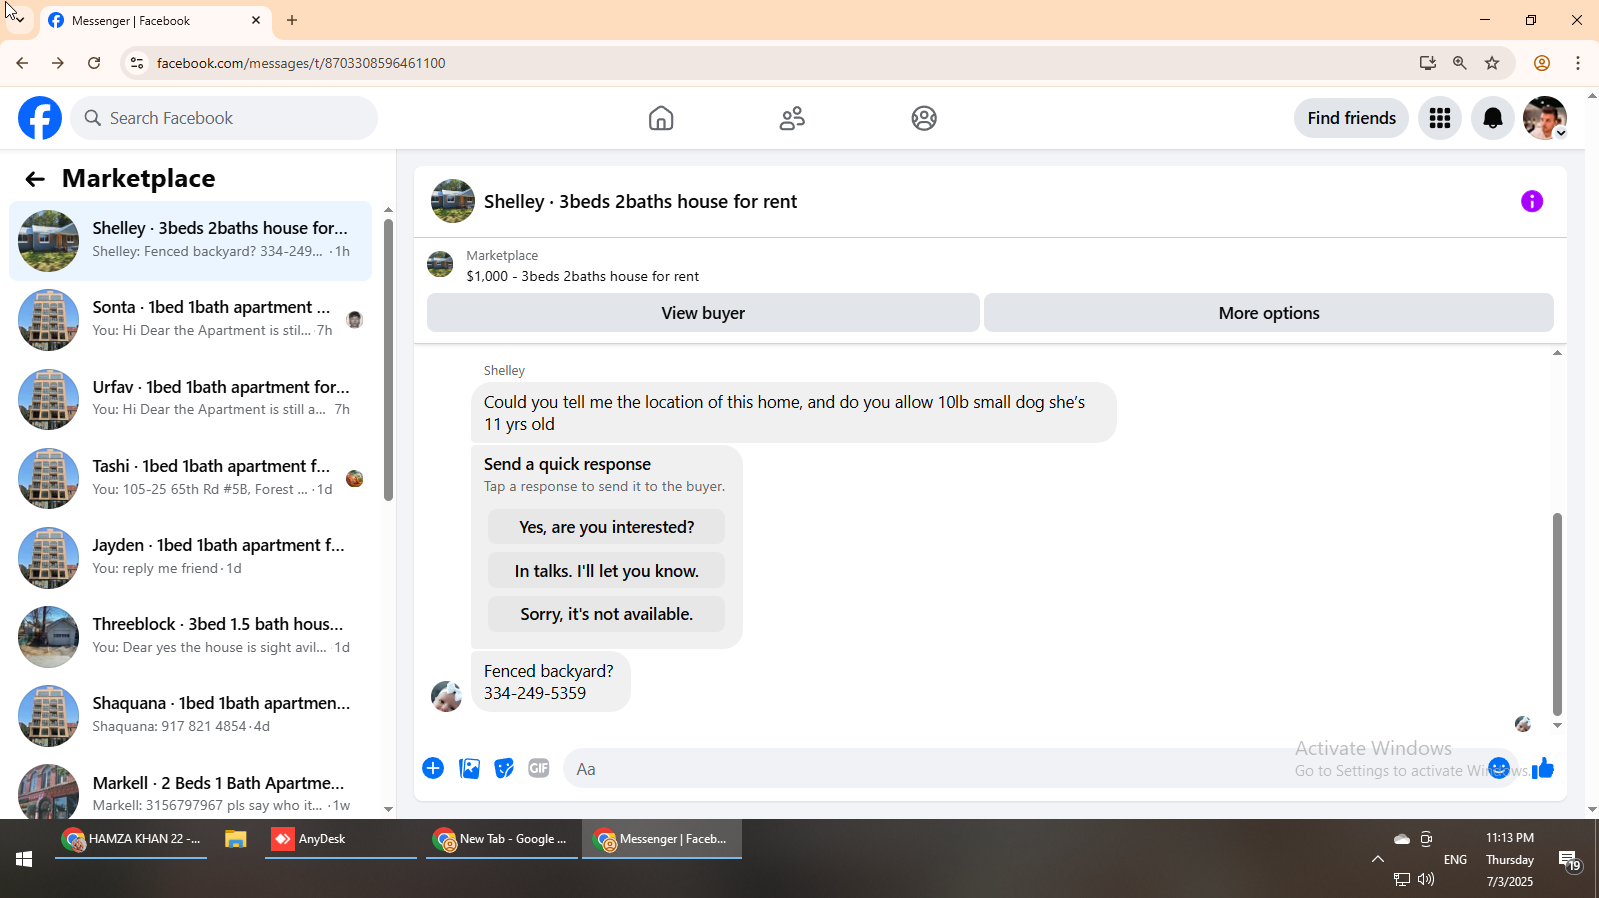Choose a sticker icon in composer
The width and height of the screenshot is (1599, 898).
click(x=504, y=768)
